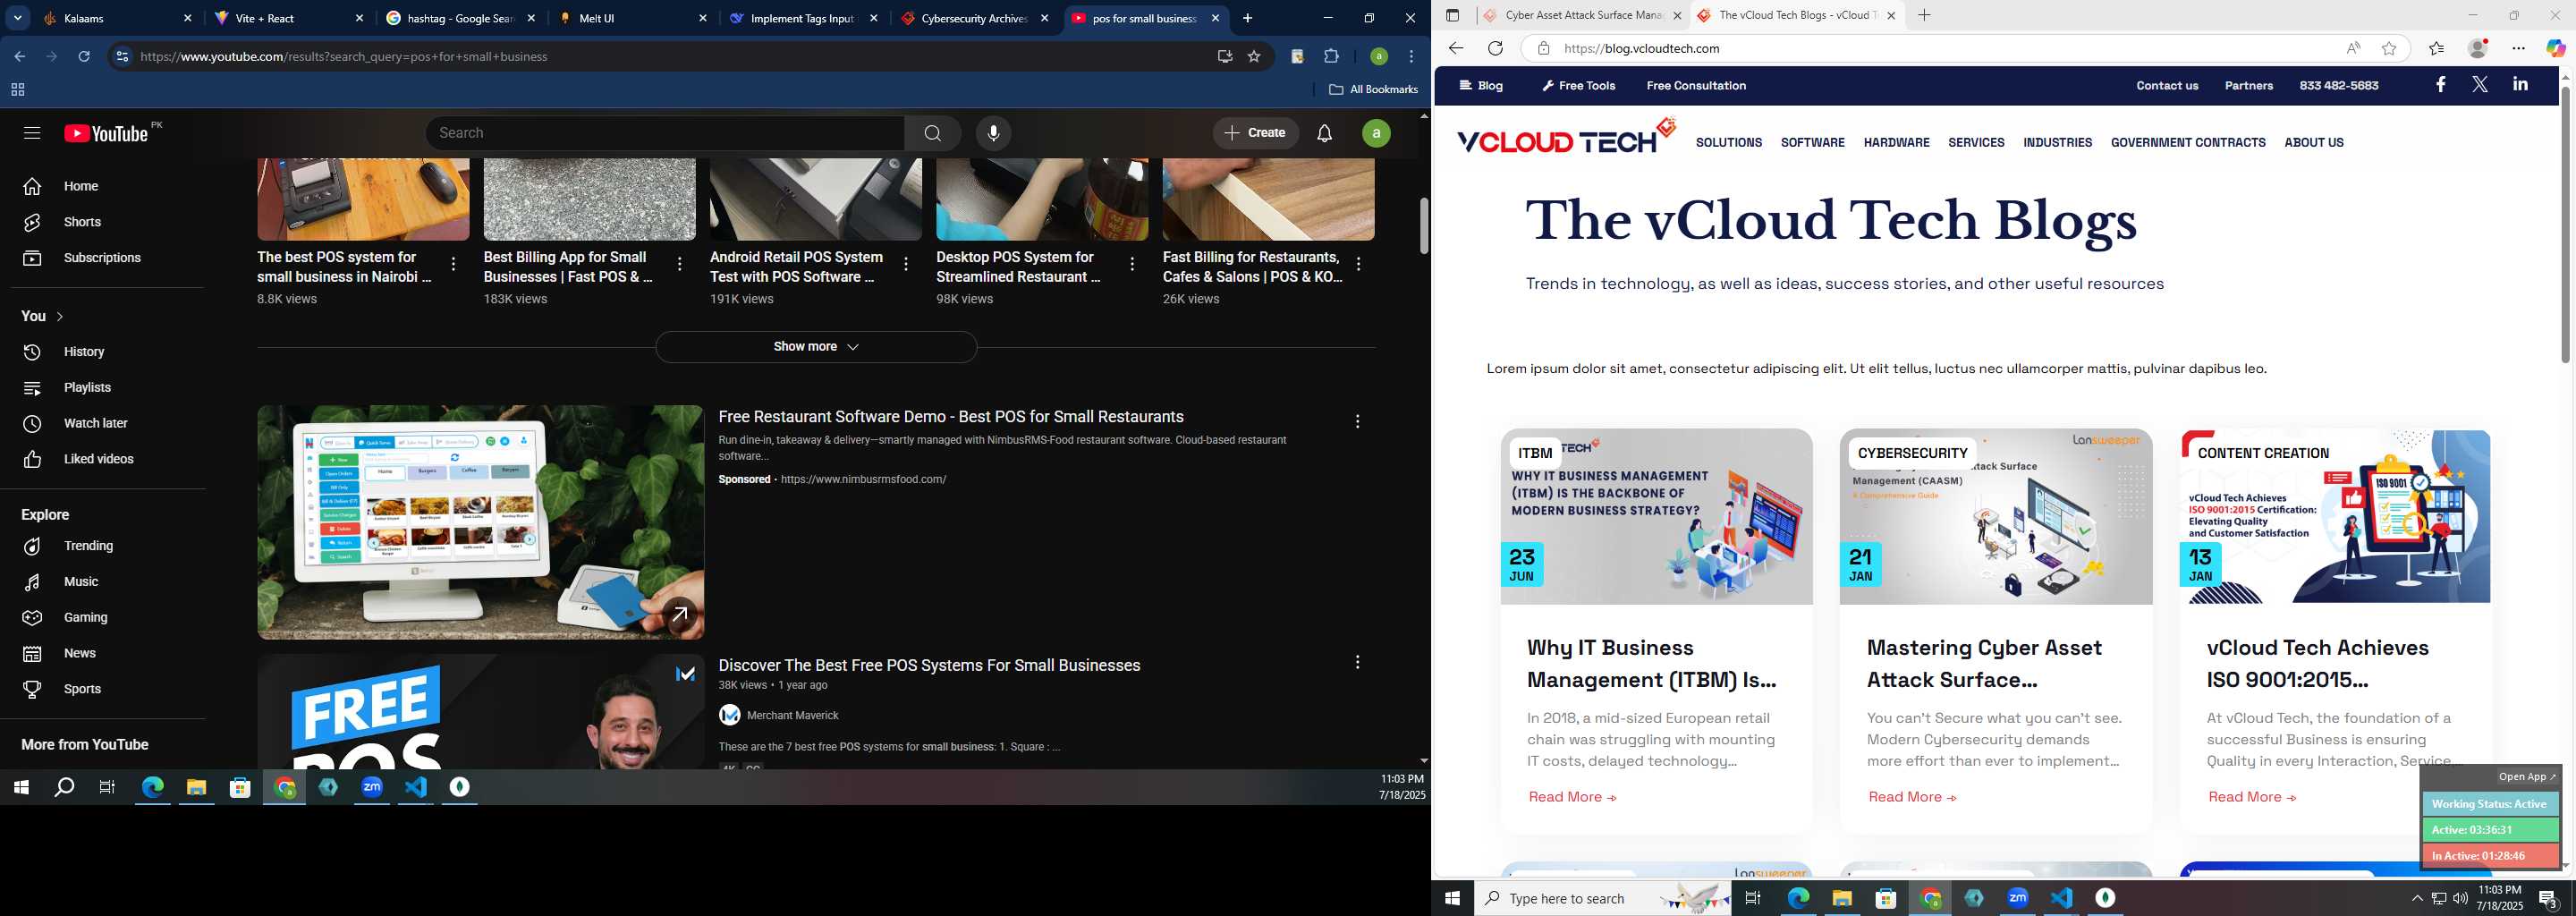Open All Bookmarks folder in Chrome
The width and height of the screenshot is (2576, 916).
tap(1373, 89)
